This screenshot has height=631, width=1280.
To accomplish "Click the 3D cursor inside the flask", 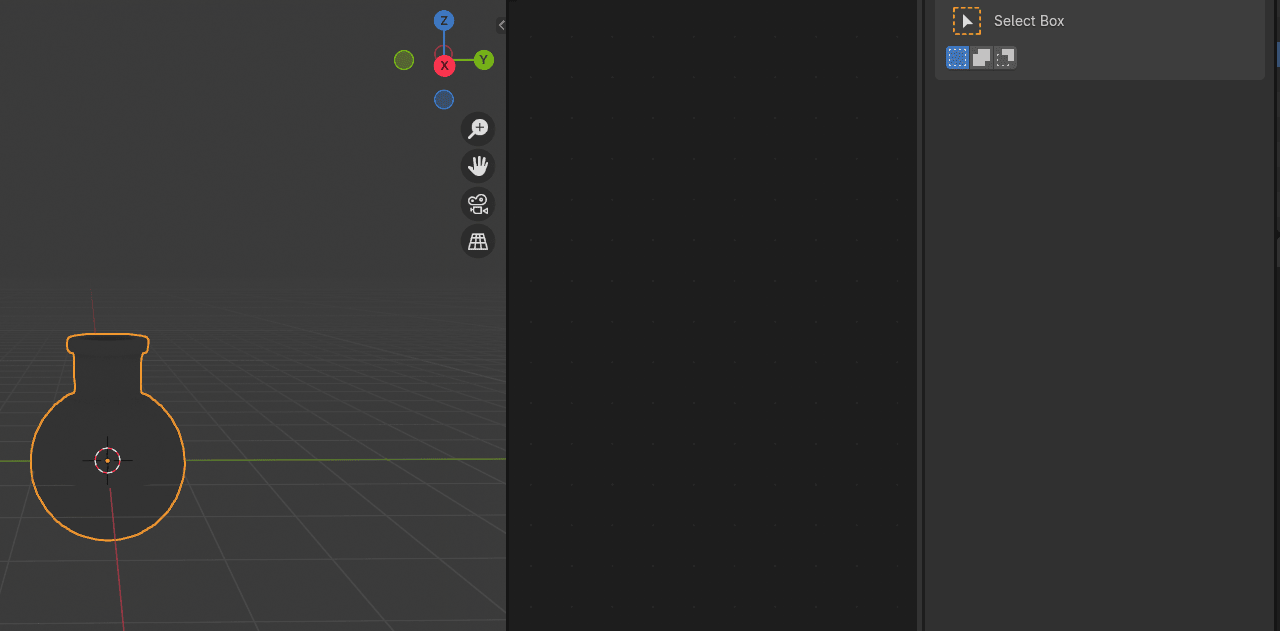I will tap(107, 460).
